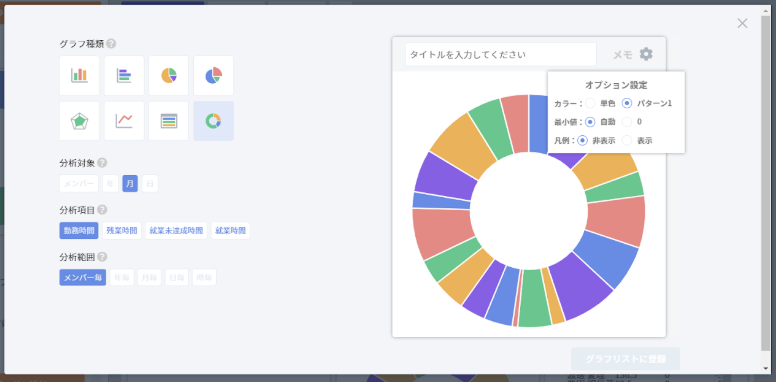Viewport: 776px width, 382px height.
Task: Pick the pie chart graph type
Action: [169, 75]
